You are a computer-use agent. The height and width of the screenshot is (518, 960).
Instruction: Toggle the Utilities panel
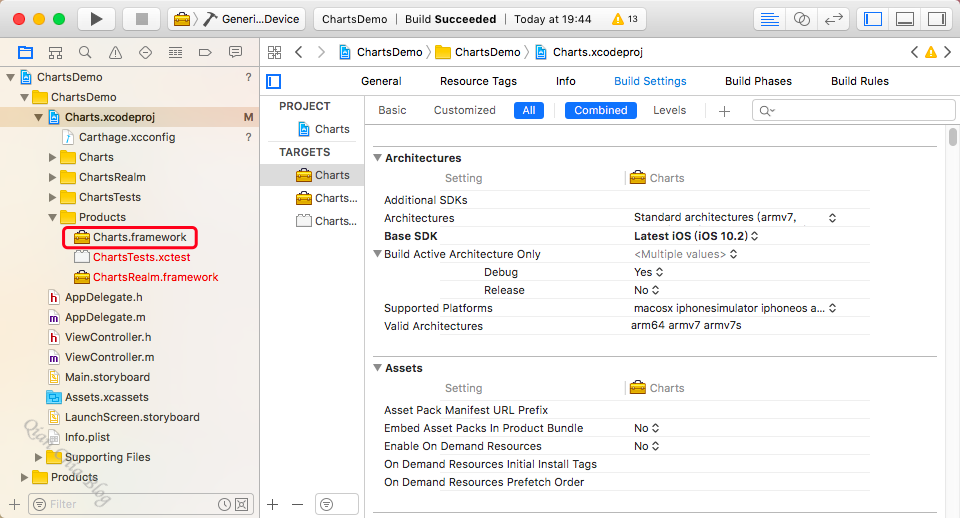(x=937, y=19)
